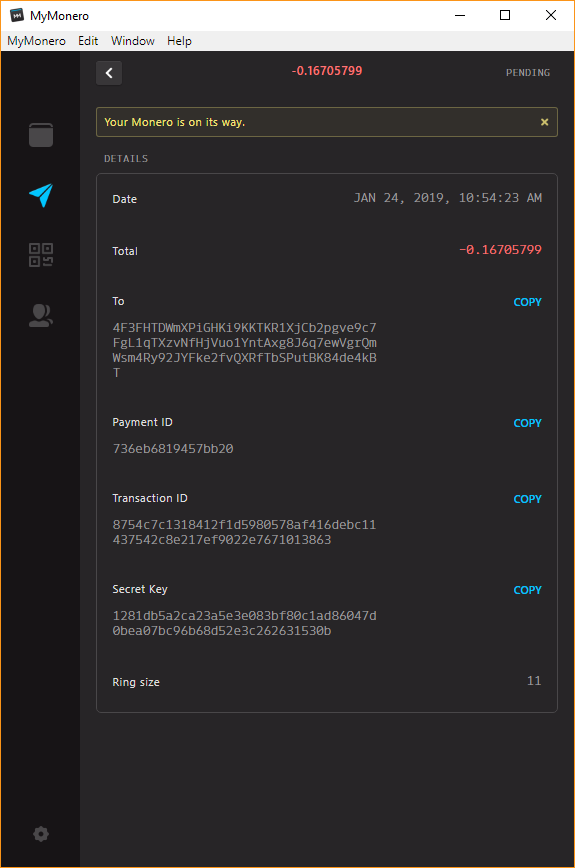Click the payment ID value 736eb6819457bb20
This screenshot has width=575, height=868.
(x=173, y=449)
